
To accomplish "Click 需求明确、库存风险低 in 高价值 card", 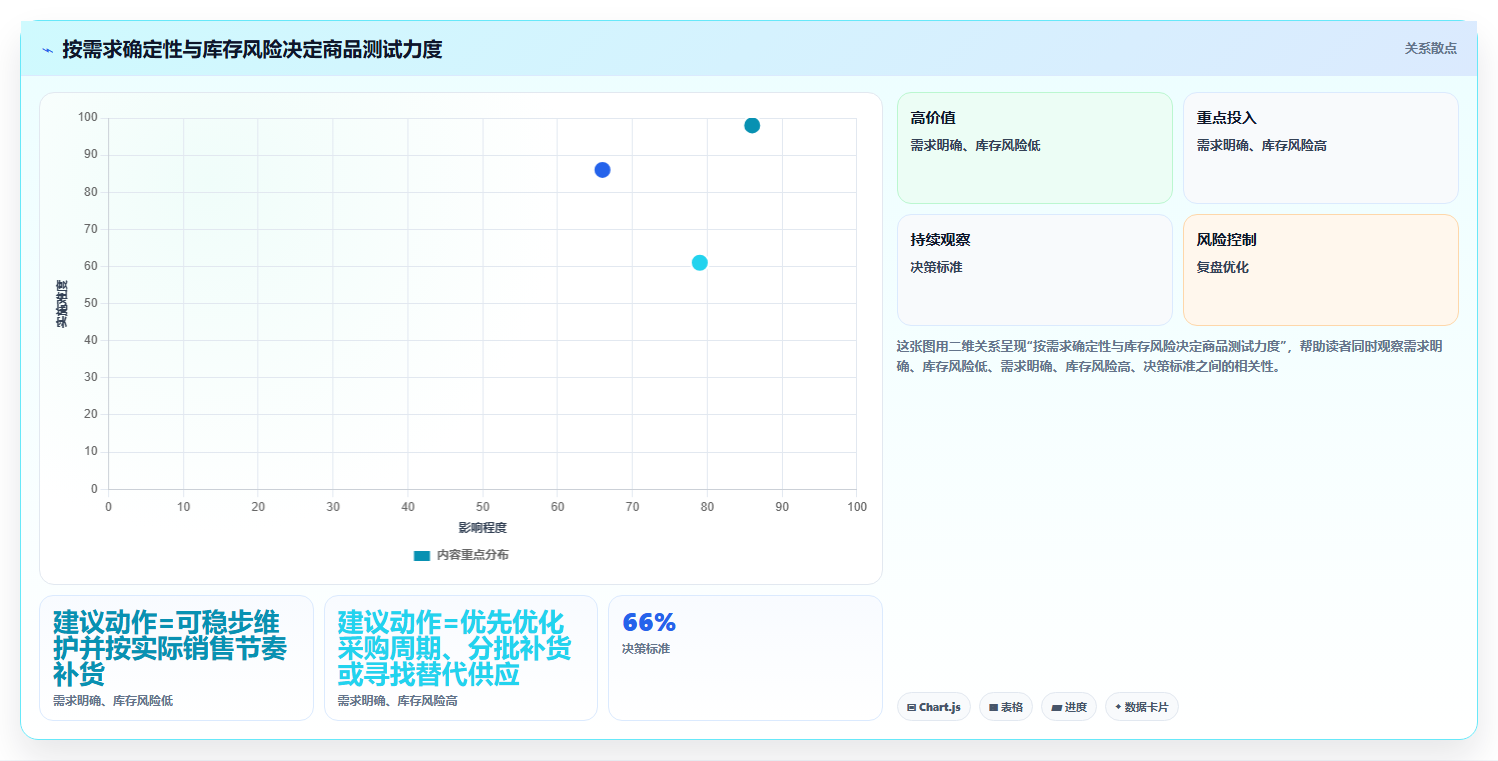I will click(x=975, y=145).
